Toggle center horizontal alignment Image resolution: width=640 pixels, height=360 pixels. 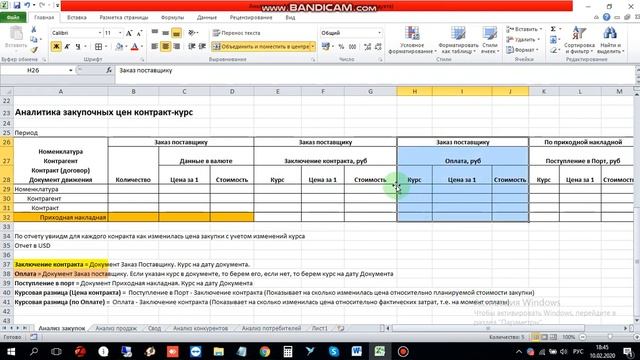tap(165, 47)
